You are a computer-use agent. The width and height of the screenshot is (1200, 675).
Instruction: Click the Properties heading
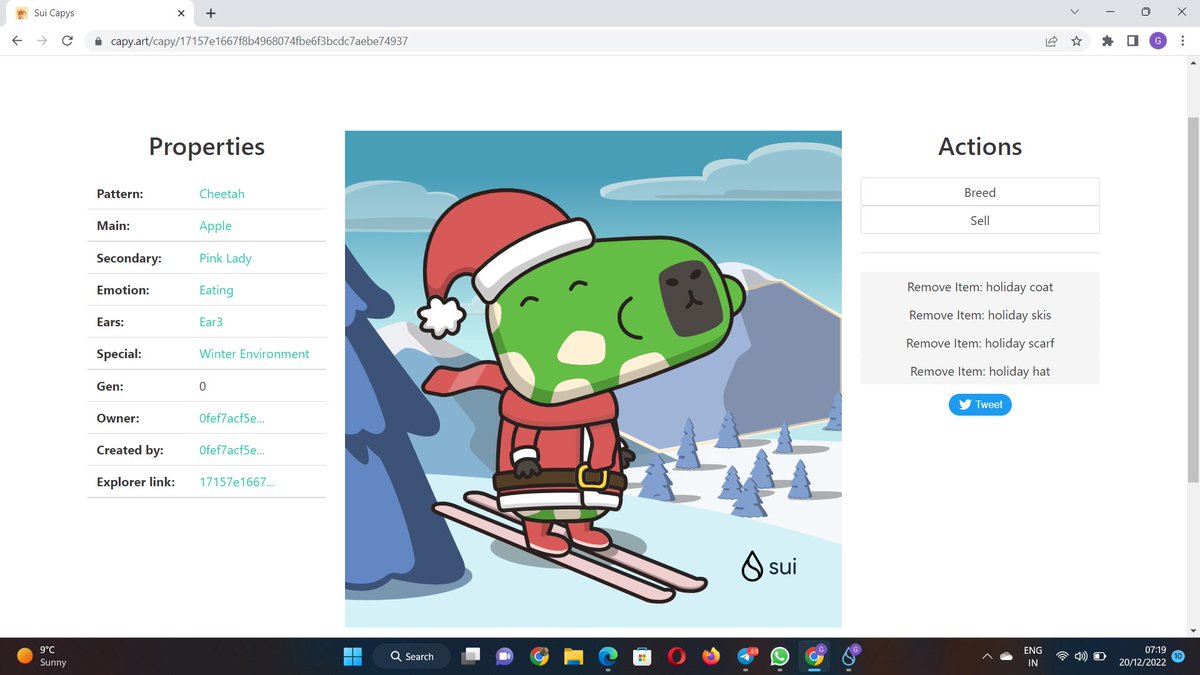[x=207, y=146]
